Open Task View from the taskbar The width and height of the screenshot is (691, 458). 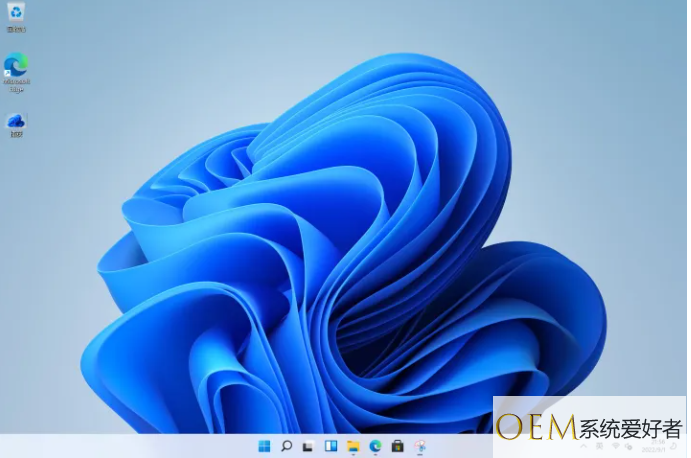tap(308, 447)
